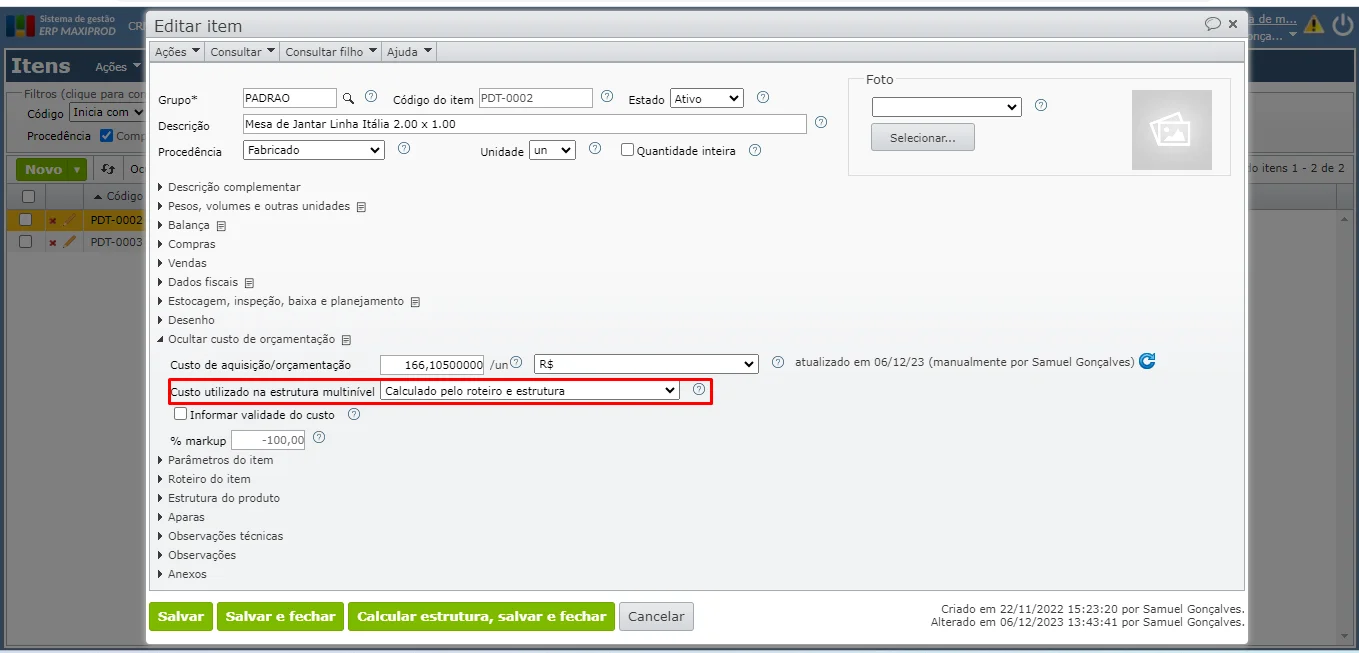Screen dimensions: 1359x653
Task: Check the PDT-0002 row checkbox
Action: coord(26,220)
